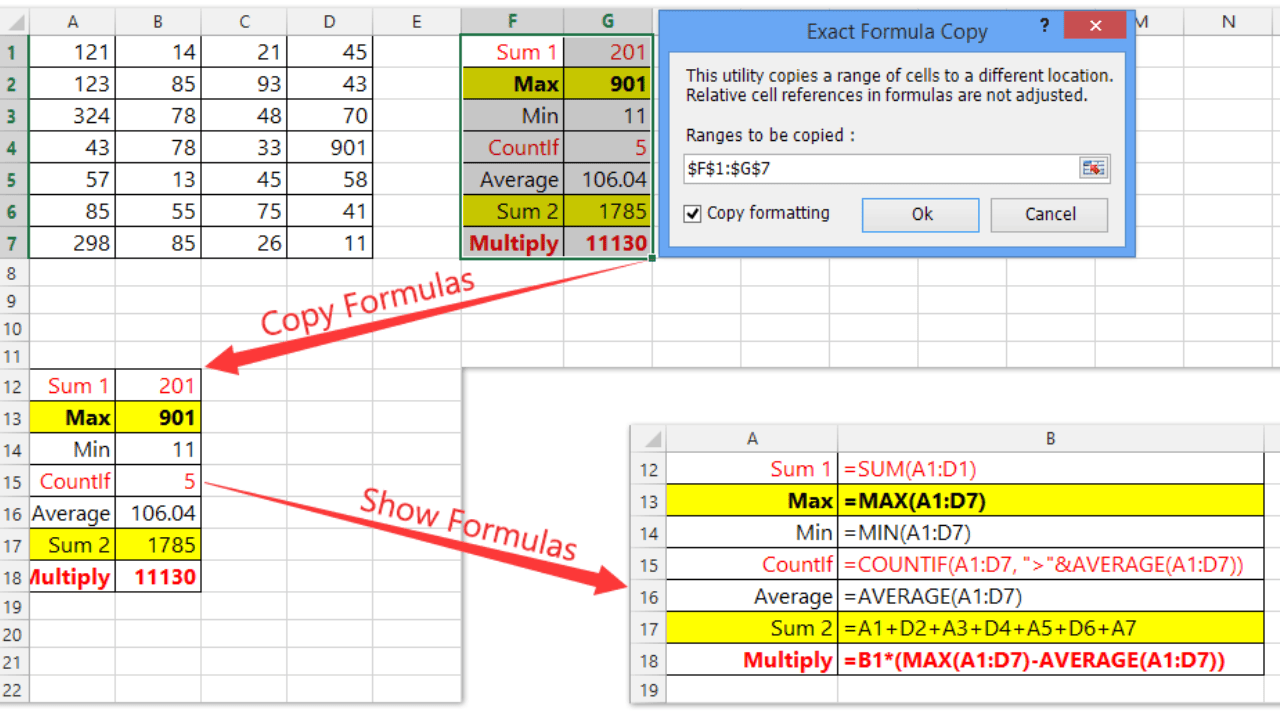Select the Average value 106.04 in column G

tap(608, 180)
